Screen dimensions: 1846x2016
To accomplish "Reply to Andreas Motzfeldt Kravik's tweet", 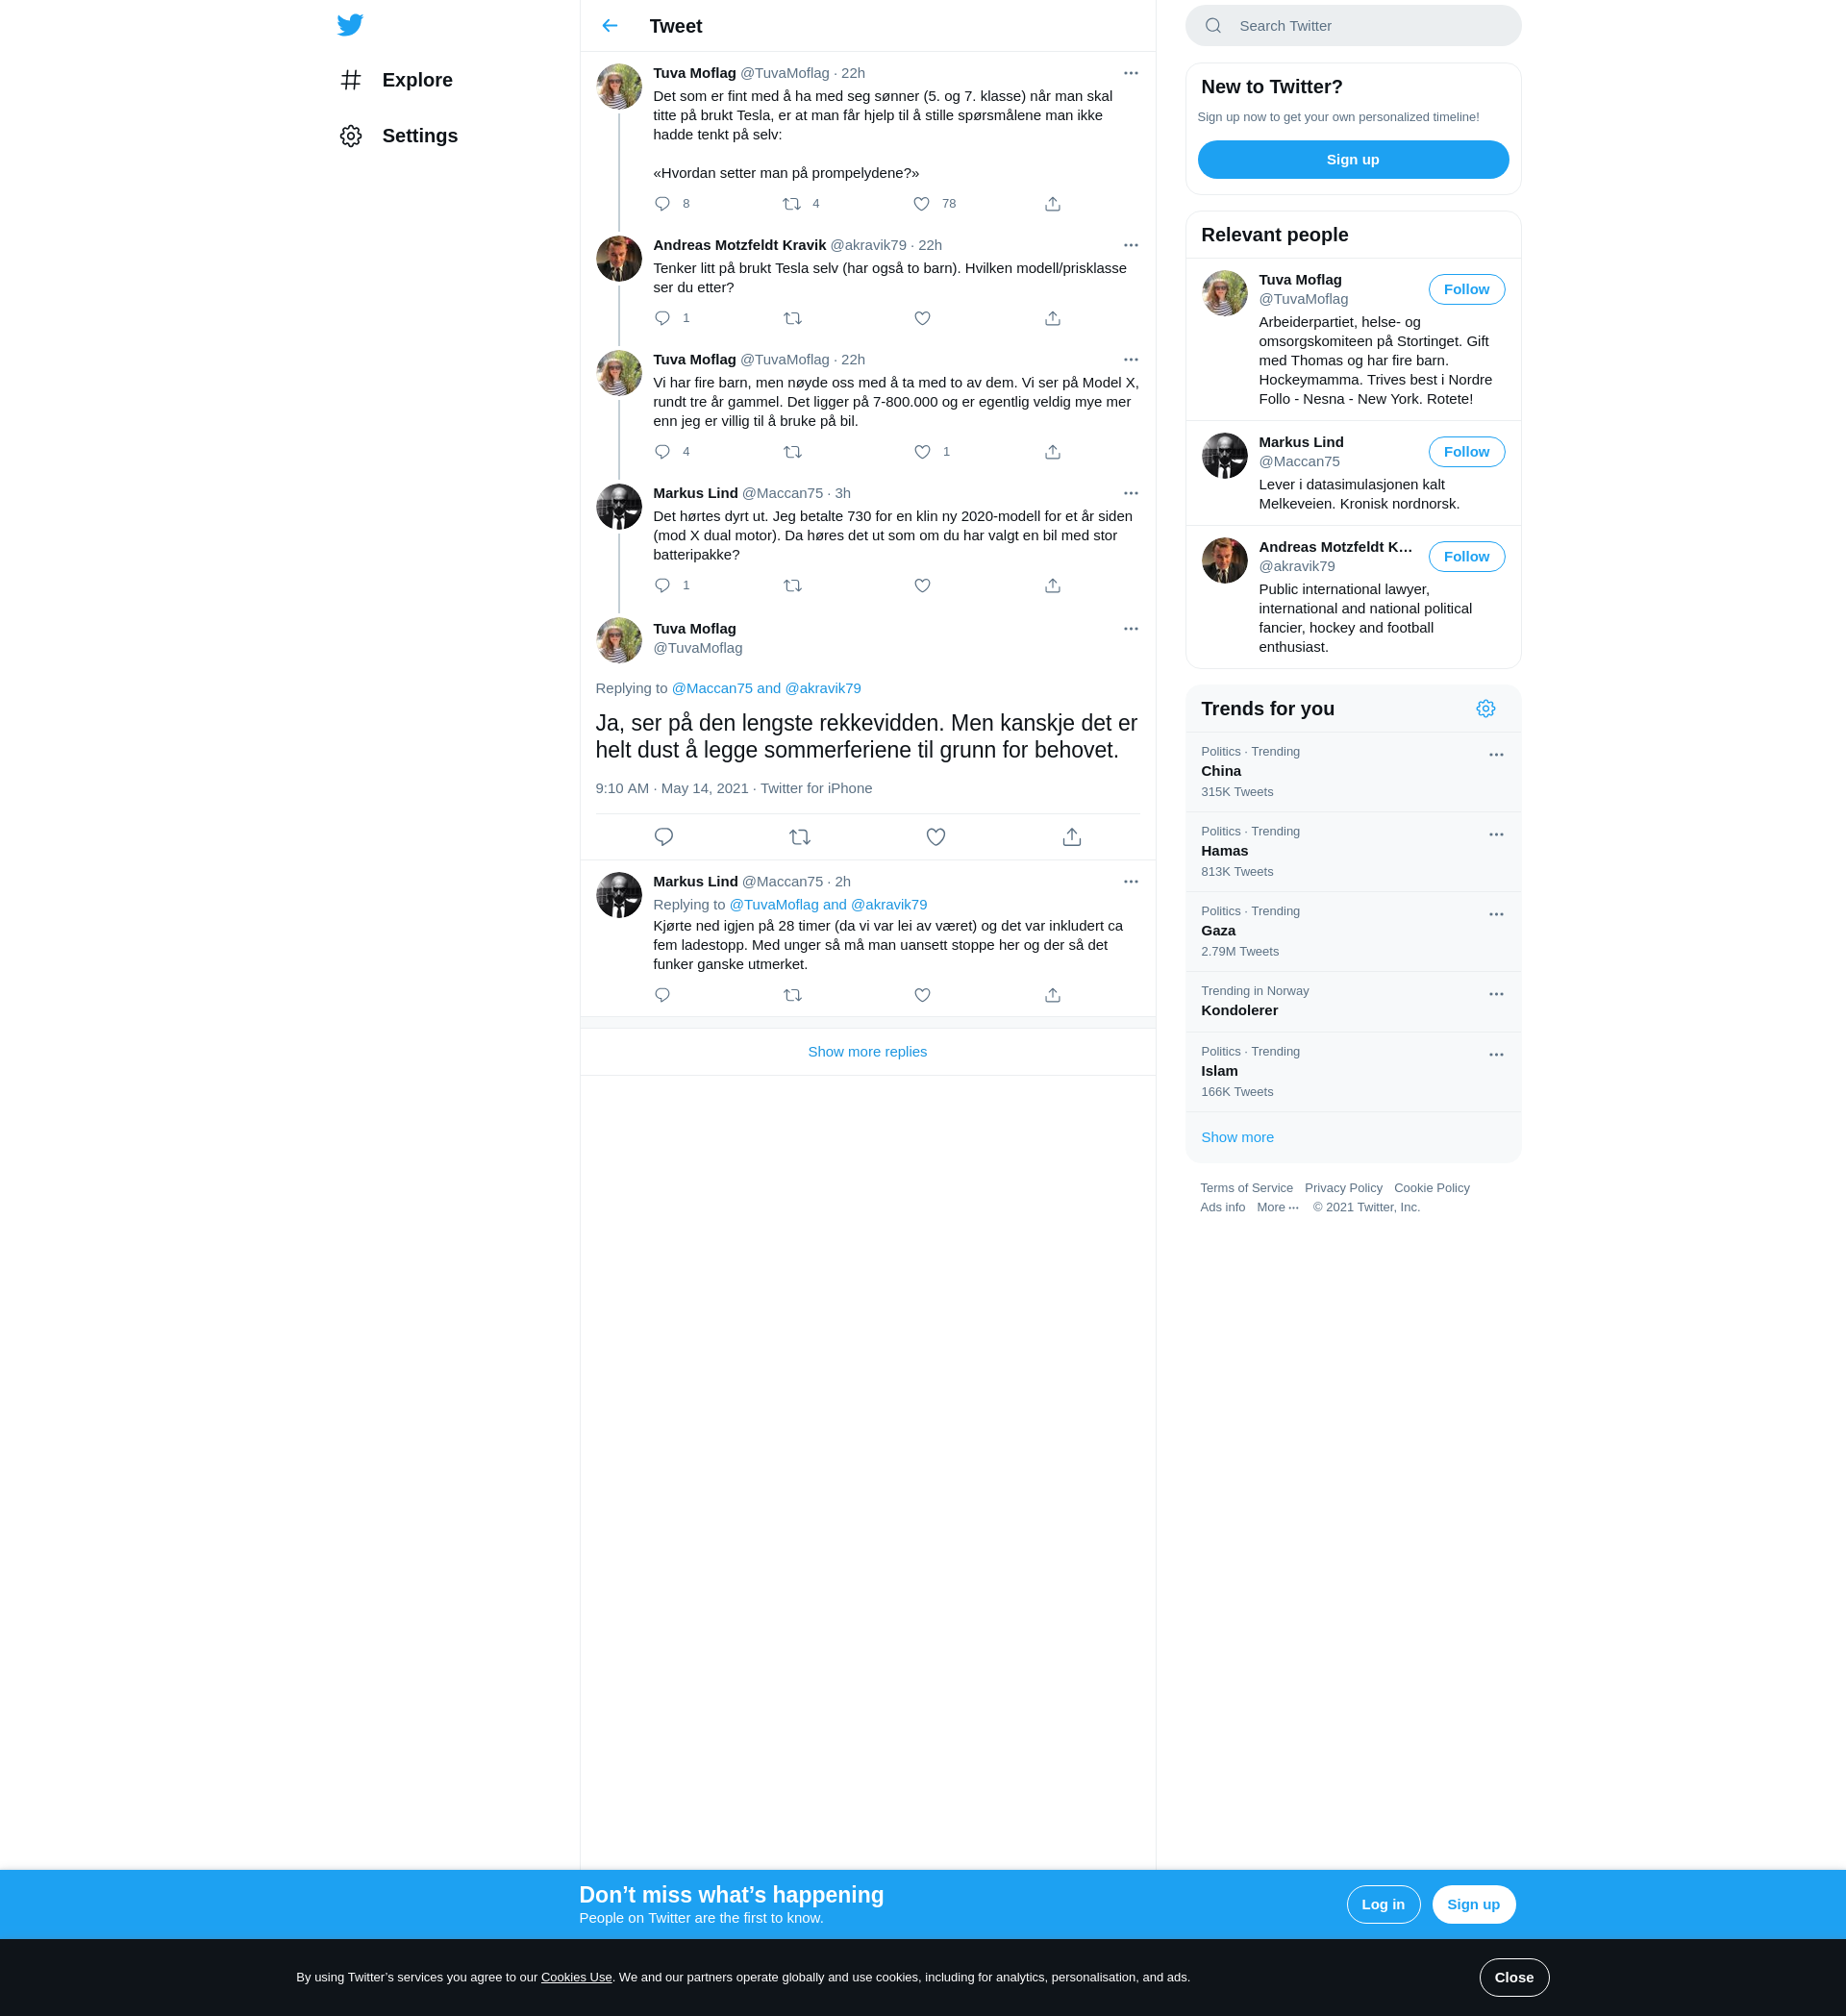I will 662,318.
